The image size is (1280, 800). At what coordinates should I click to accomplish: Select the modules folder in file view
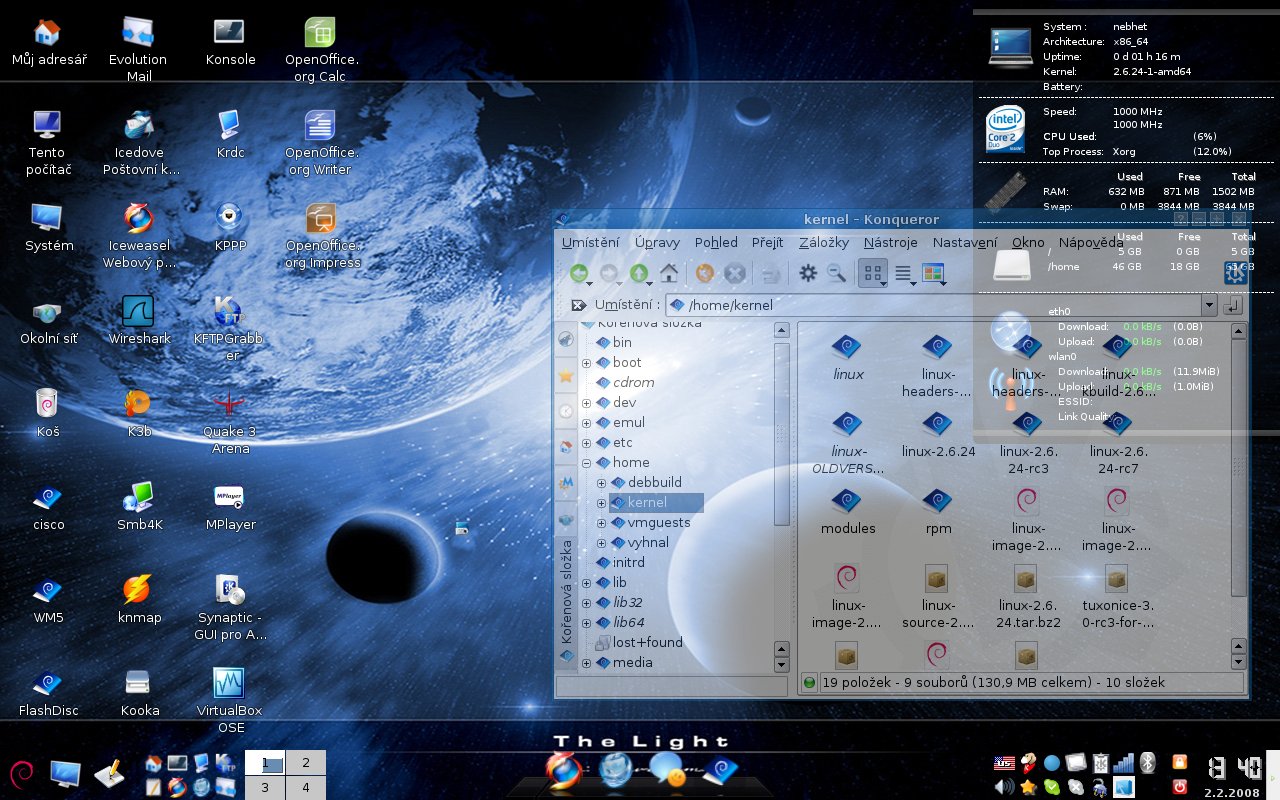(848, 513)
